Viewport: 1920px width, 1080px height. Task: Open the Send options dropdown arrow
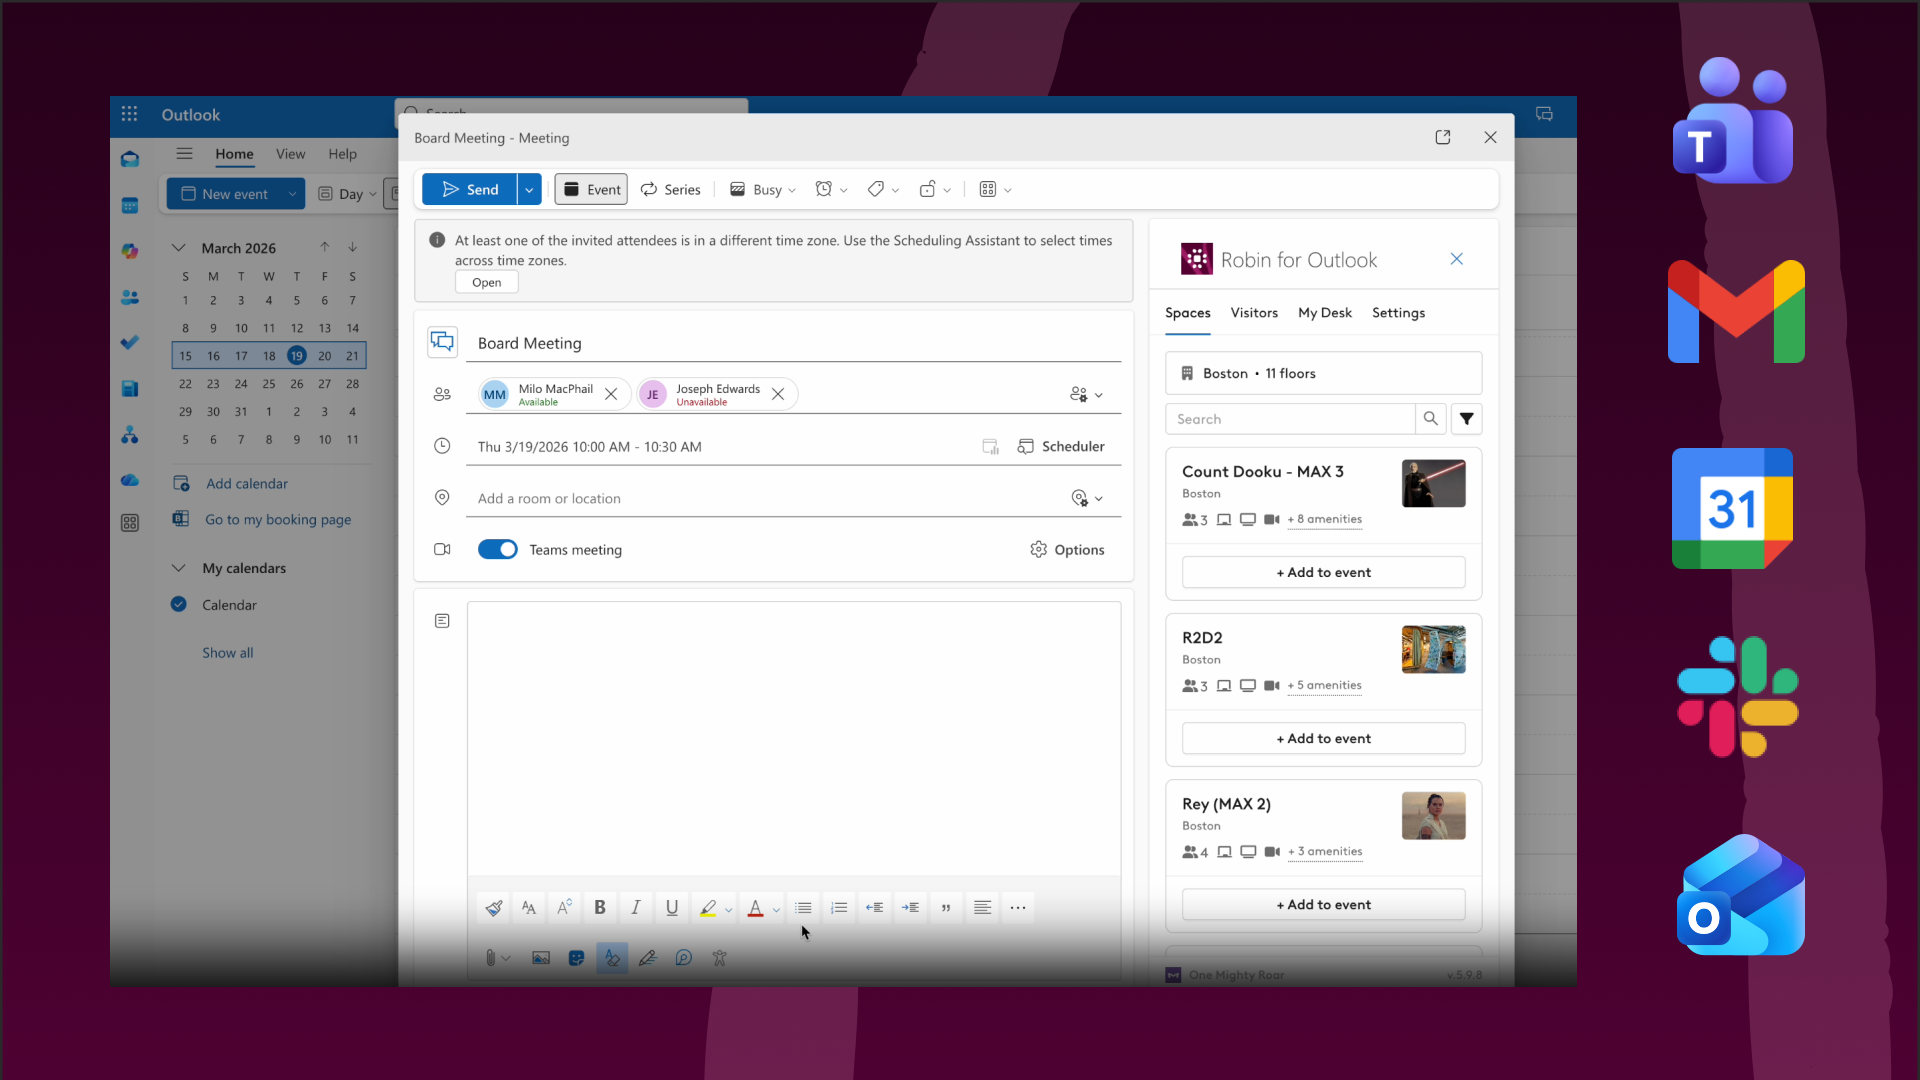[529, 190]
